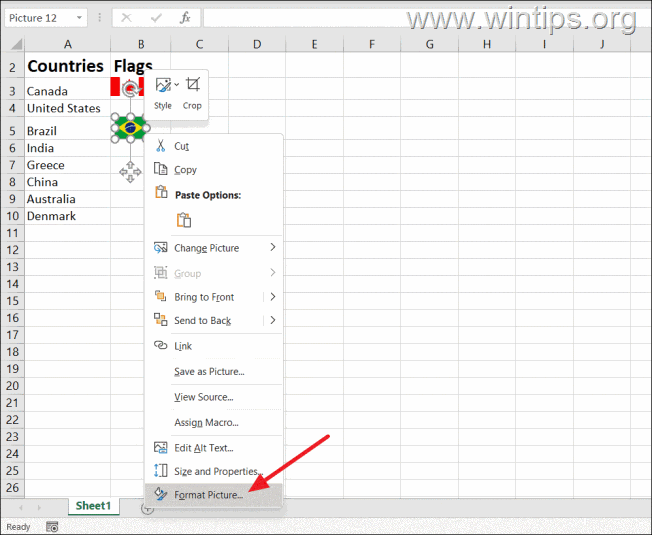The image size is (652, 535).
Task: Click the Greece cell
Action: [67, 165]
